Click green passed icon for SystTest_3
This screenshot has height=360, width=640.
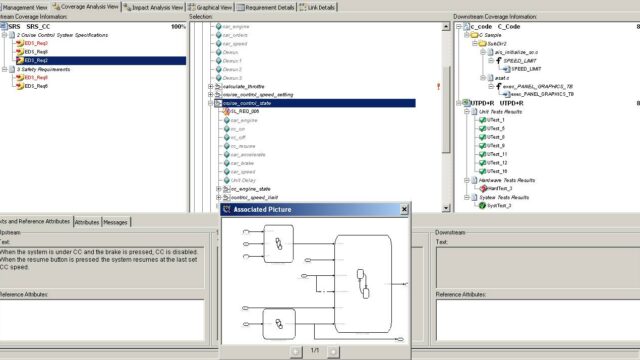click(x=482, y=206)
